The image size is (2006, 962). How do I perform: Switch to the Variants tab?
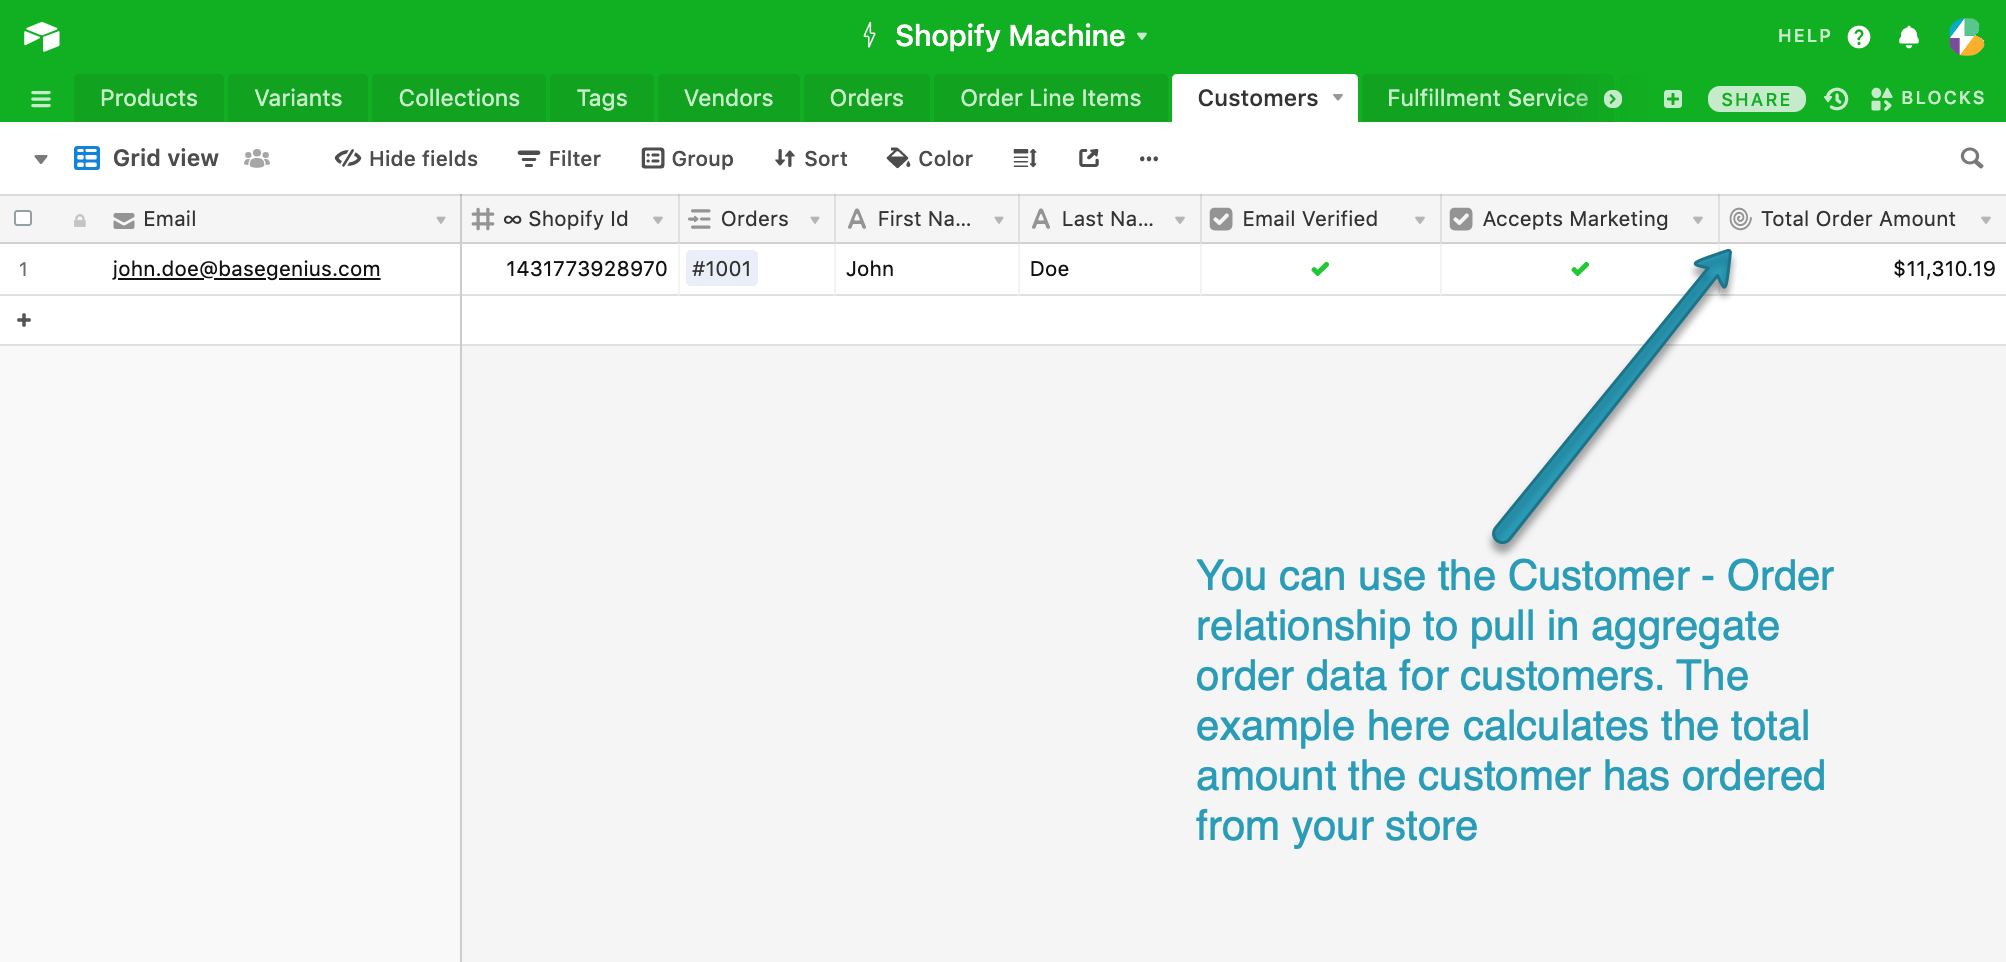tap(298, 98)
